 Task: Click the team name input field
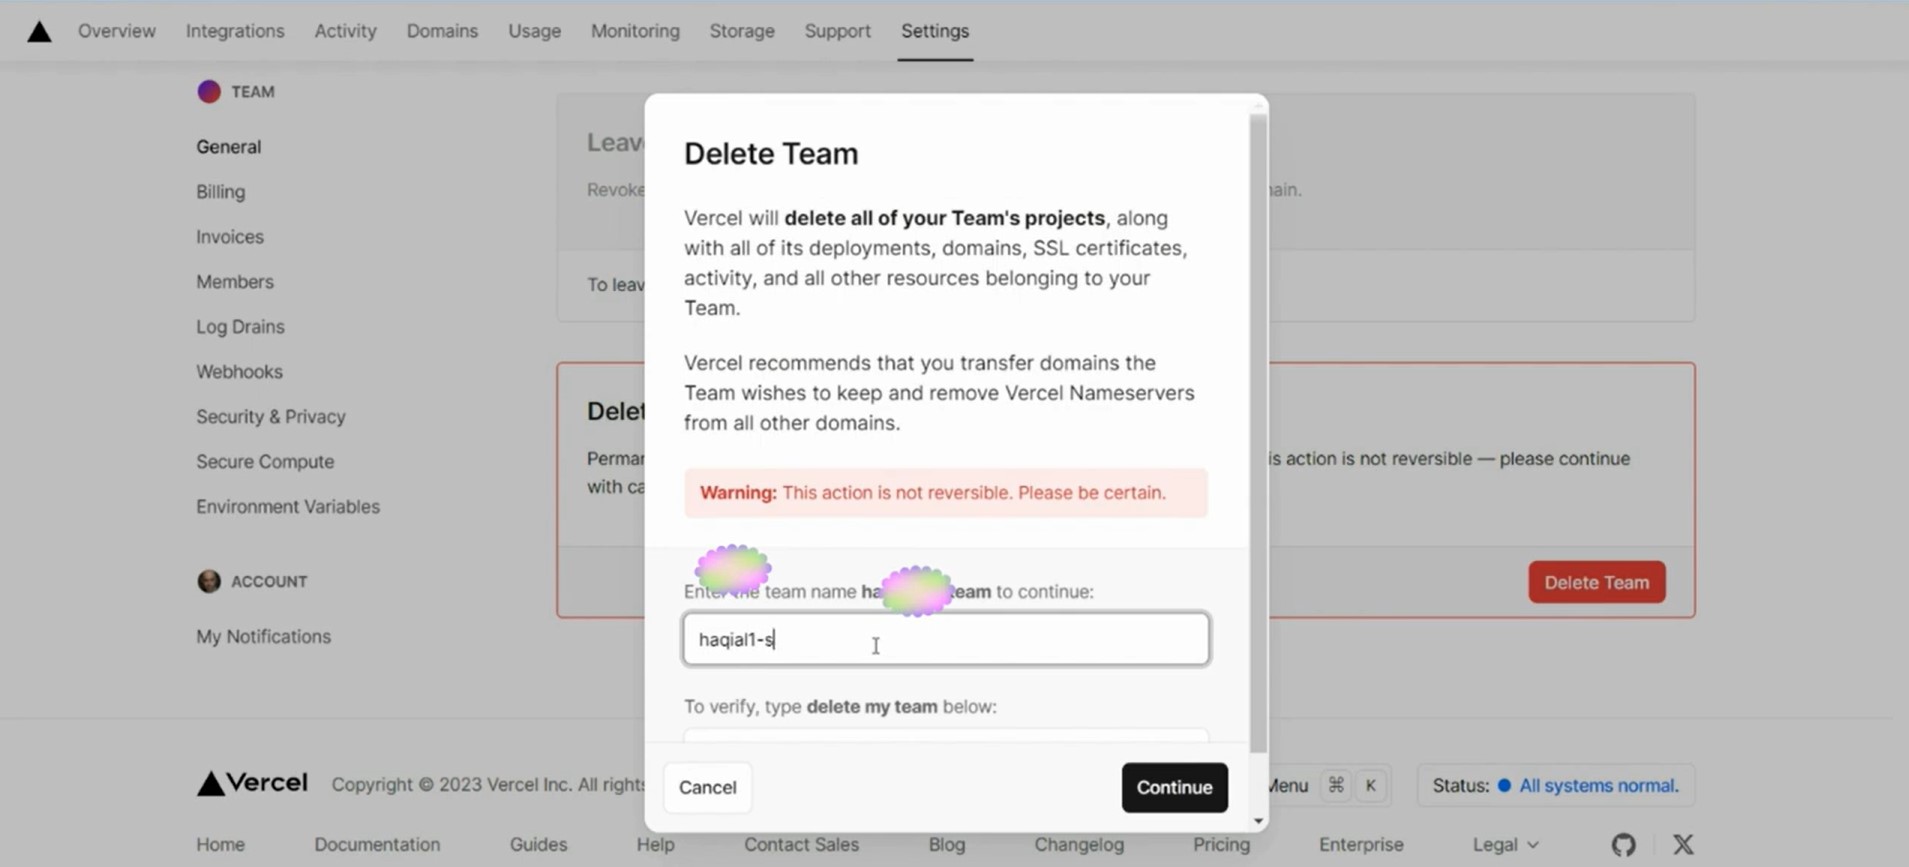(946, 639)
